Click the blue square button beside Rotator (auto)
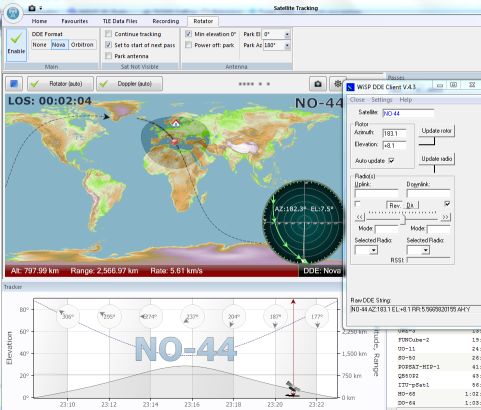Viewport: 481px width, 410px height. click(x=14, y=84)
